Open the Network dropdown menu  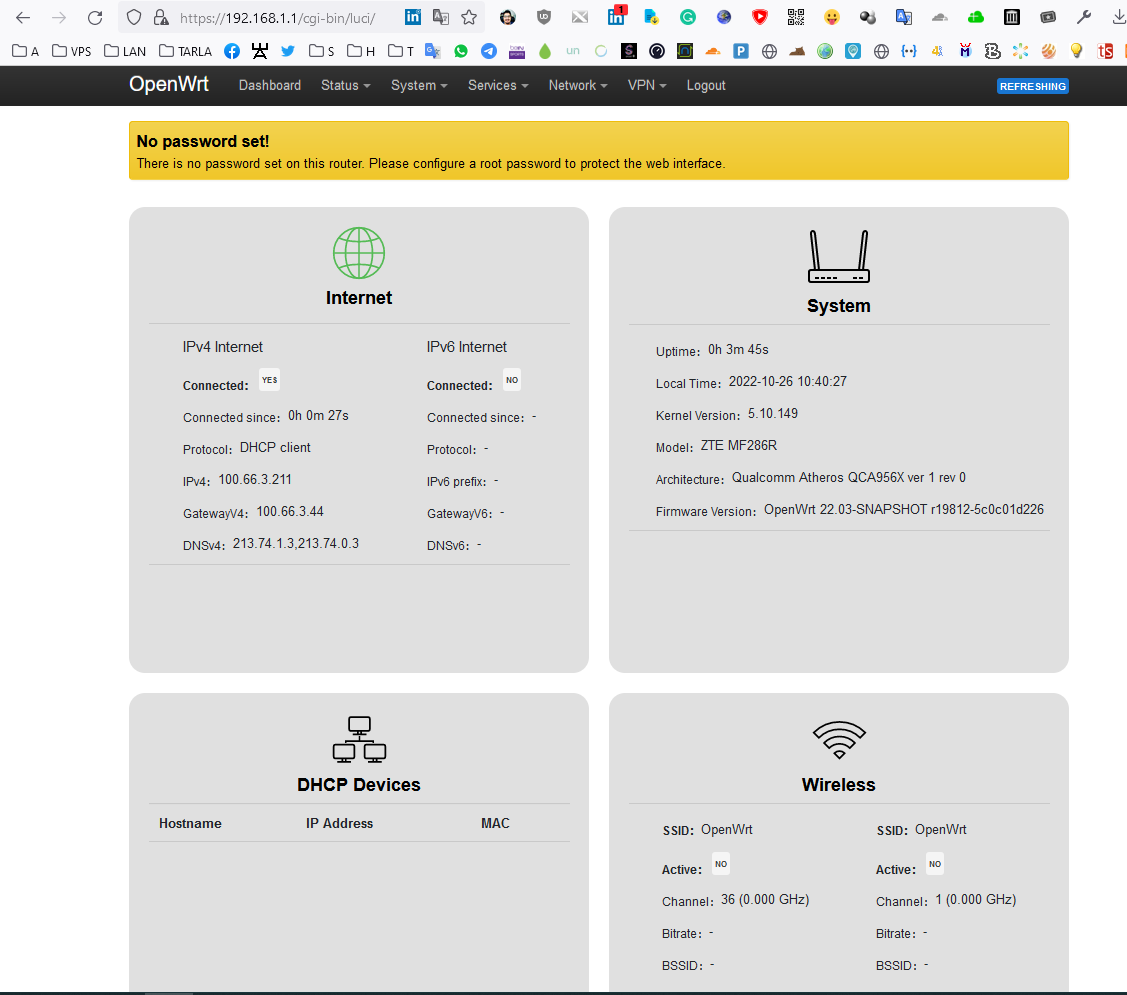tap(578, 86)
